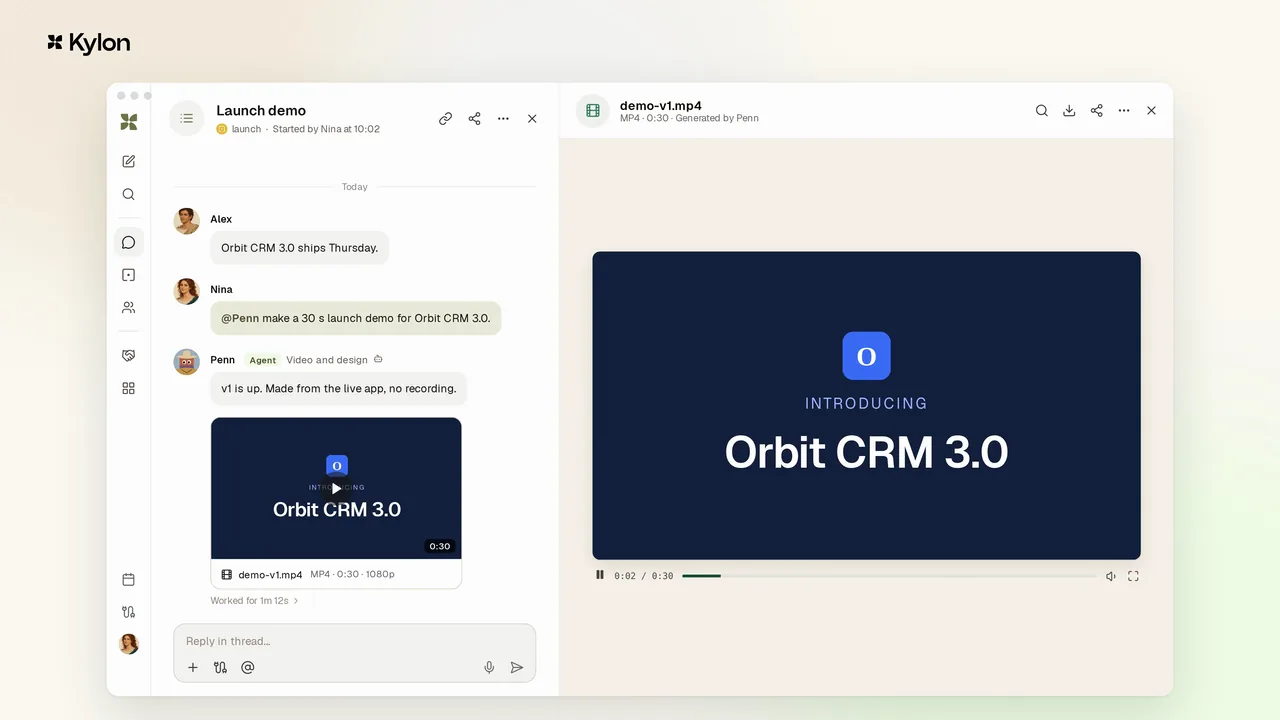This screenshot has height=720, width=1280.
Task: Open the launch channel tag under thread title
Action: [239, 129]
